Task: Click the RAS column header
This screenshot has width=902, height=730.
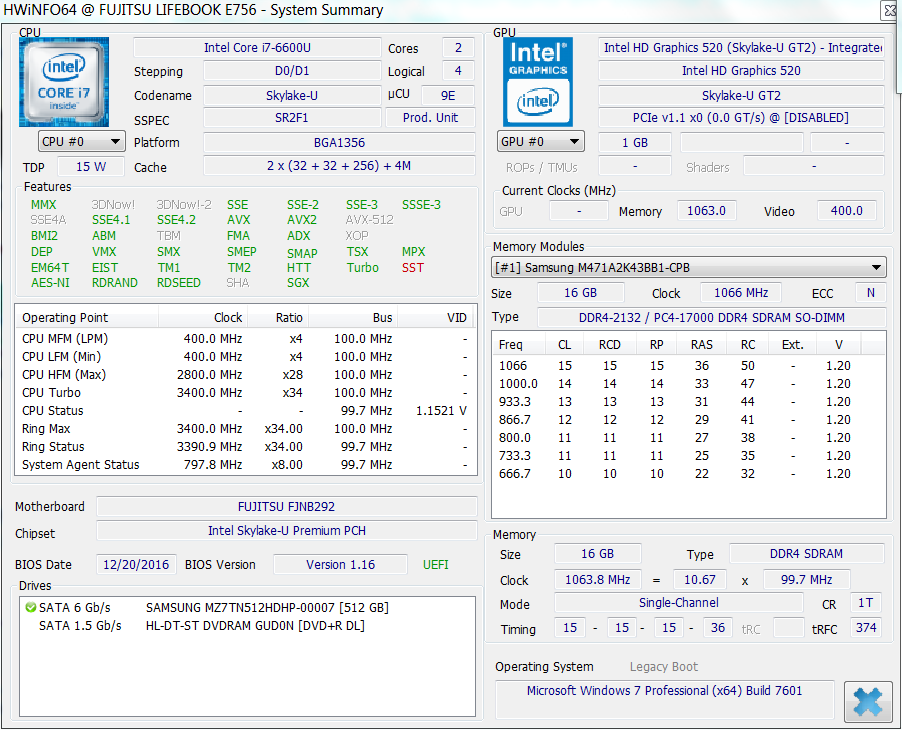Action: (x=701, y=345)
